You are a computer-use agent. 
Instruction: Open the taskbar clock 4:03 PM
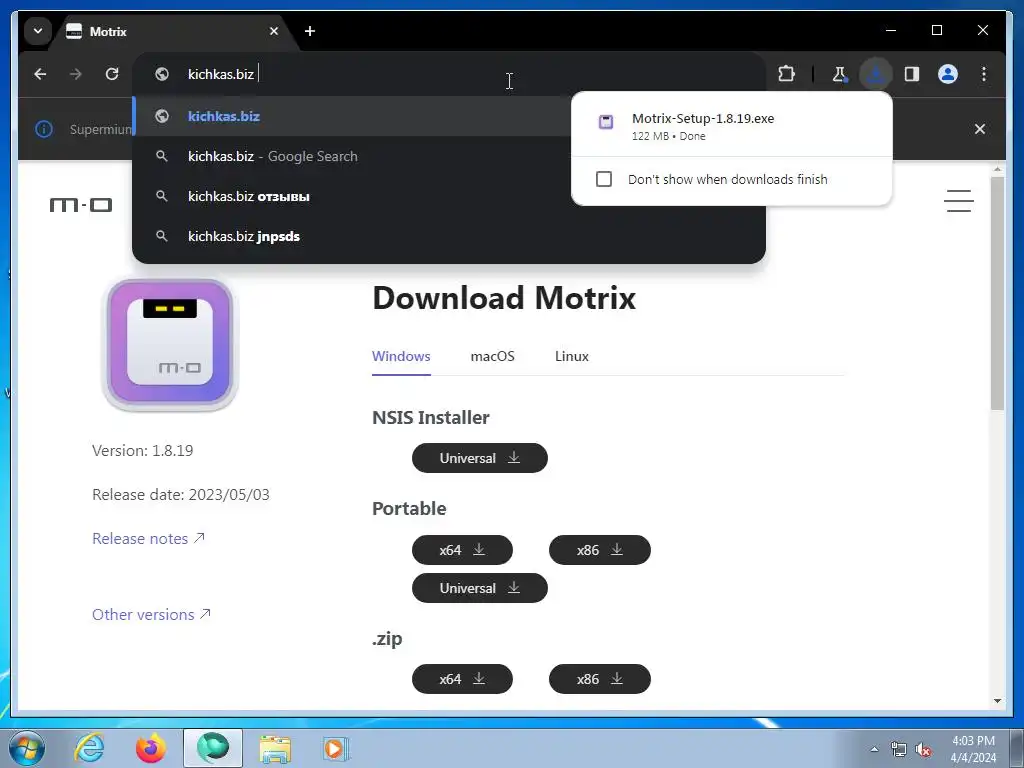click(973, 749)
